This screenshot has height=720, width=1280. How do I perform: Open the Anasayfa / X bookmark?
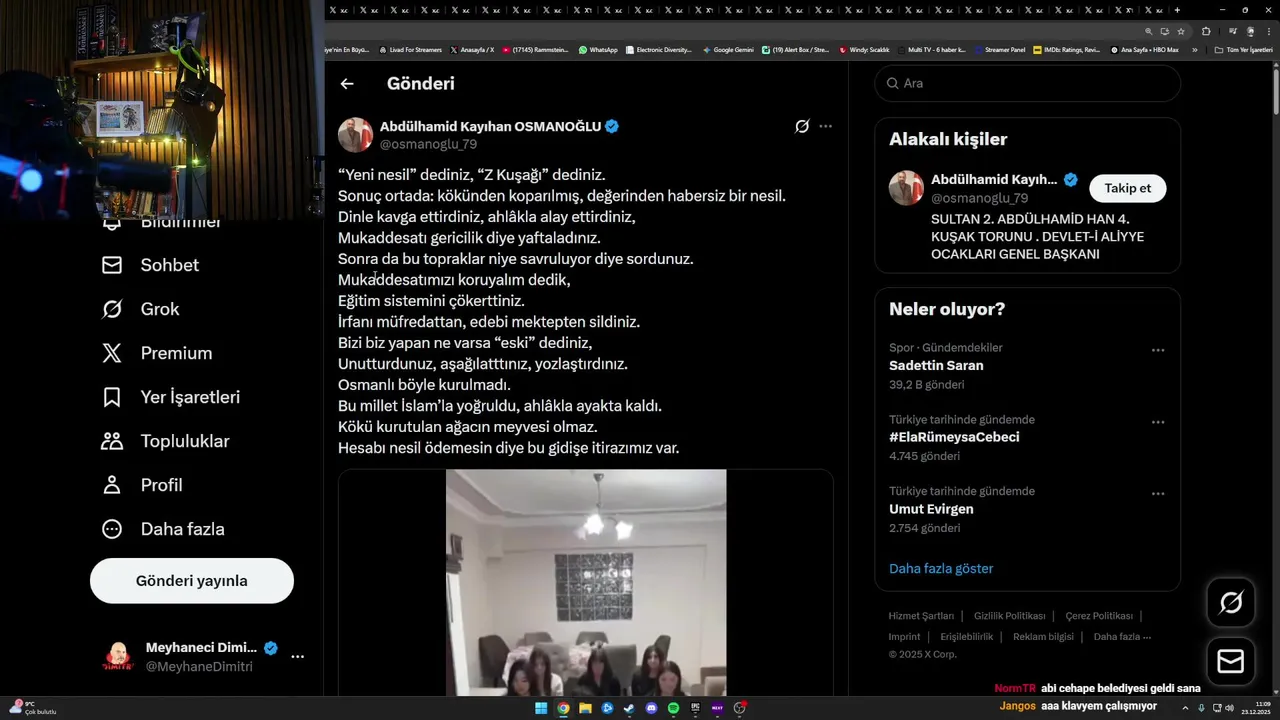pyautogui.click(x=472, y=49)
